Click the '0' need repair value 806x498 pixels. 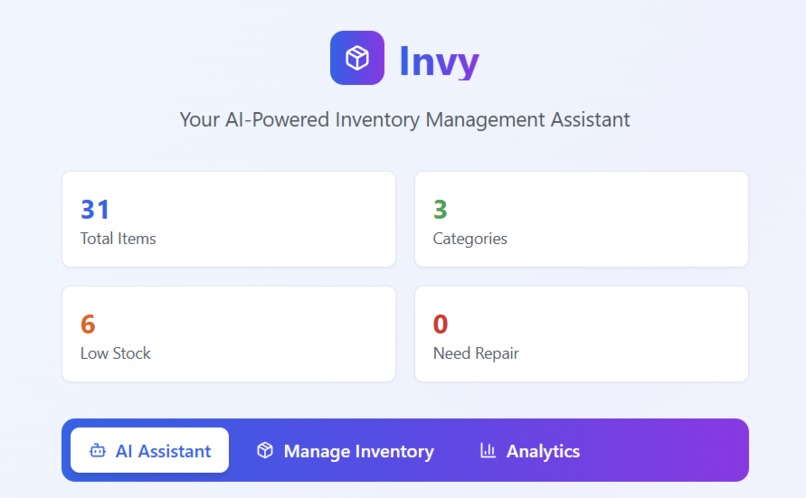point(441,324)
